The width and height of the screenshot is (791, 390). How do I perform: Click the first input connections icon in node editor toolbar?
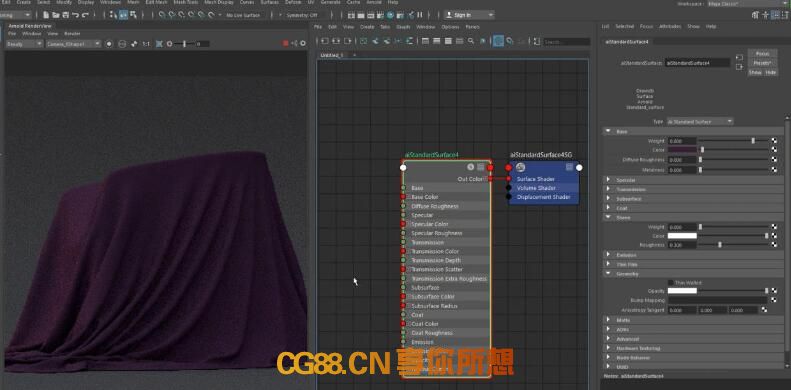pos(325,41)
